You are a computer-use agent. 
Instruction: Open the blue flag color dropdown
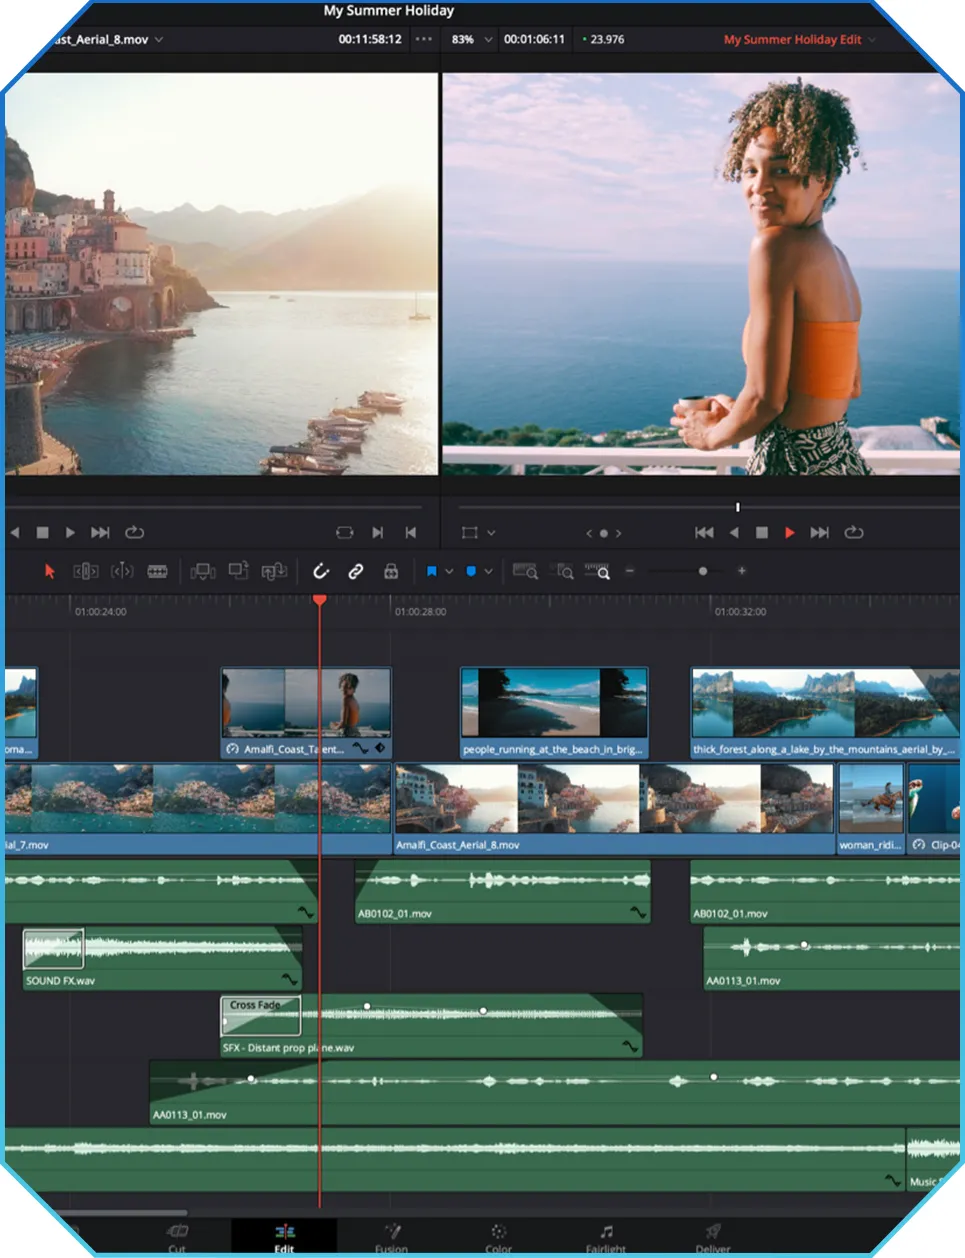[449, 572]
